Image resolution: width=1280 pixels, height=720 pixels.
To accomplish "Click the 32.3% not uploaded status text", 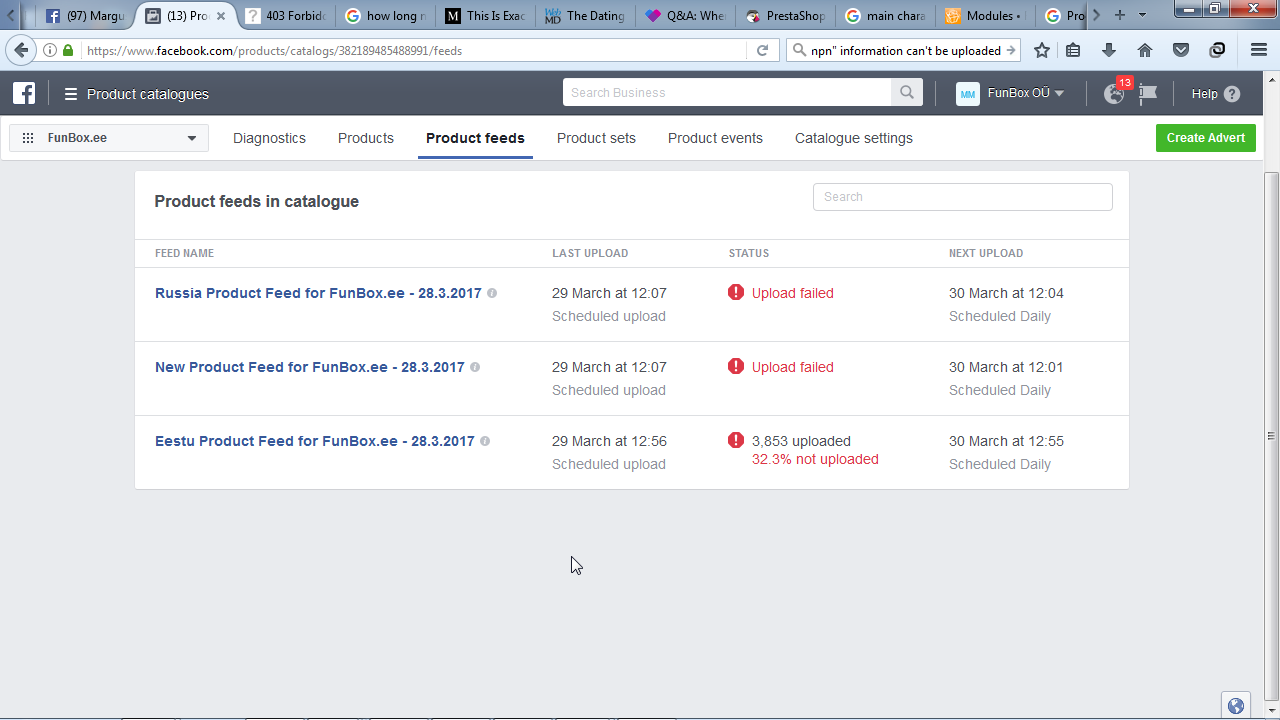I will tap(815, 459).
